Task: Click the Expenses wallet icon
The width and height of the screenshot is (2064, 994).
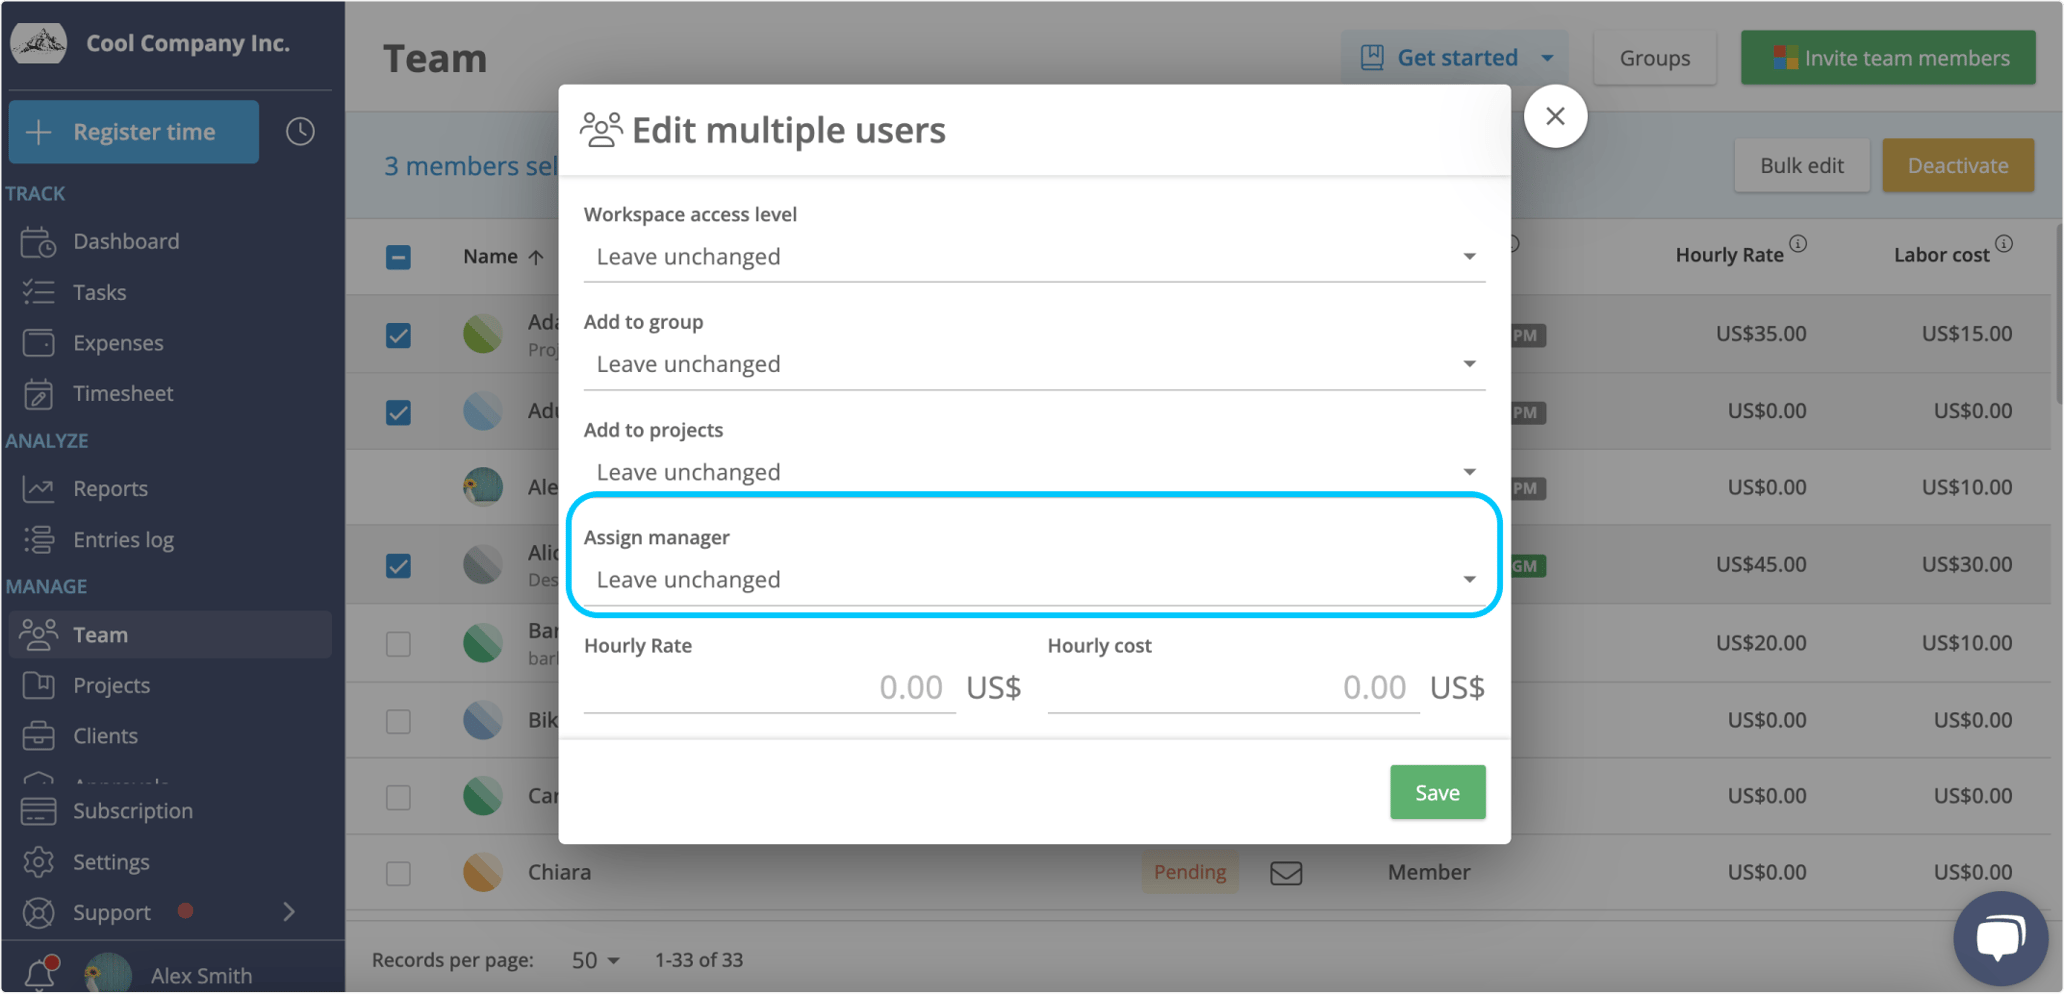Action: click(x=39, y=343)
